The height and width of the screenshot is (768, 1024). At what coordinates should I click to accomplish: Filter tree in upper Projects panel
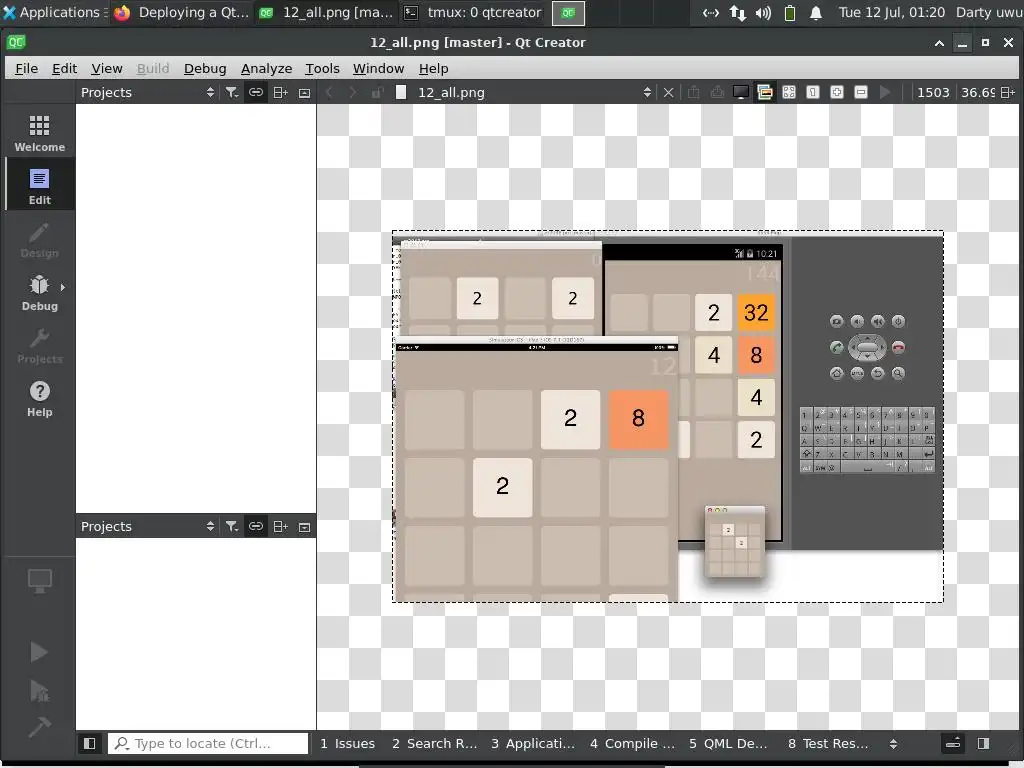click(232, 92)
